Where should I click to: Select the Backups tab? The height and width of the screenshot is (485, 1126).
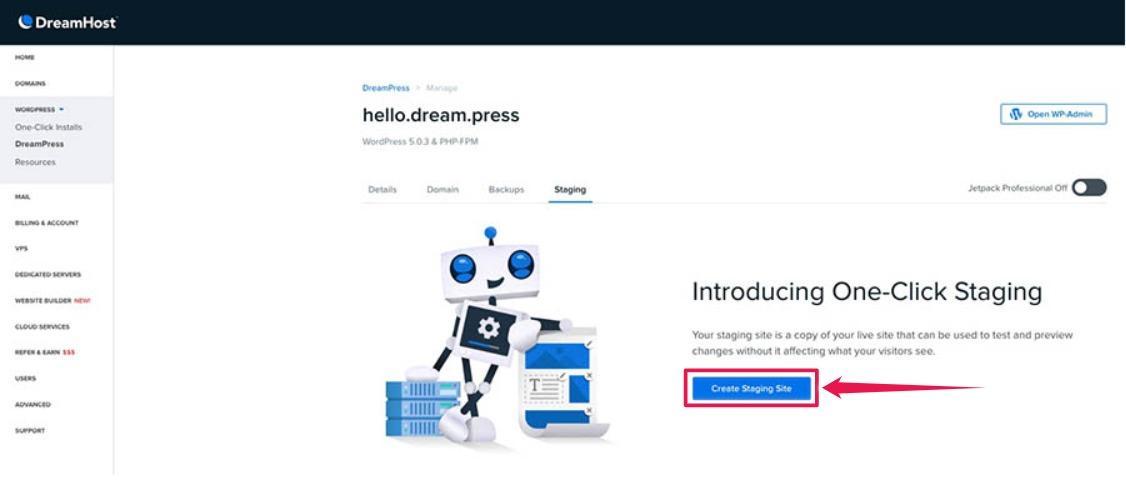pos(506,190)
